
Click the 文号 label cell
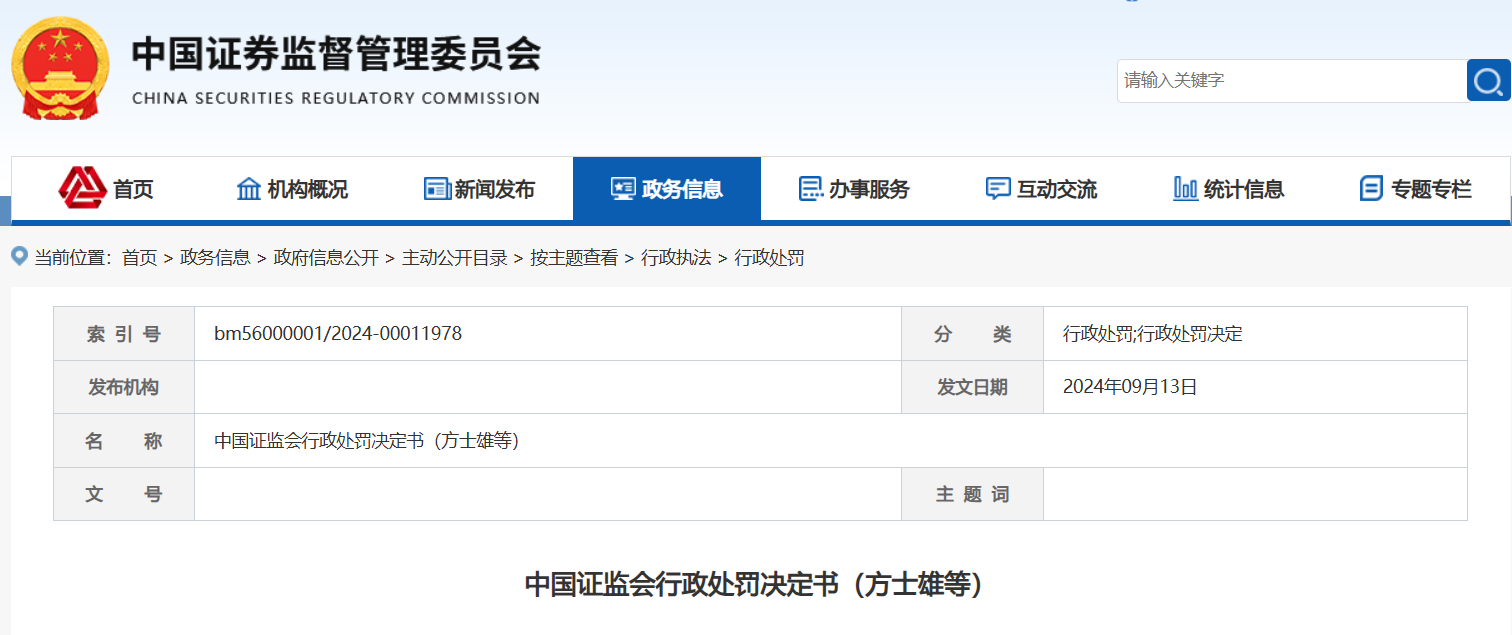pos(124,494)
